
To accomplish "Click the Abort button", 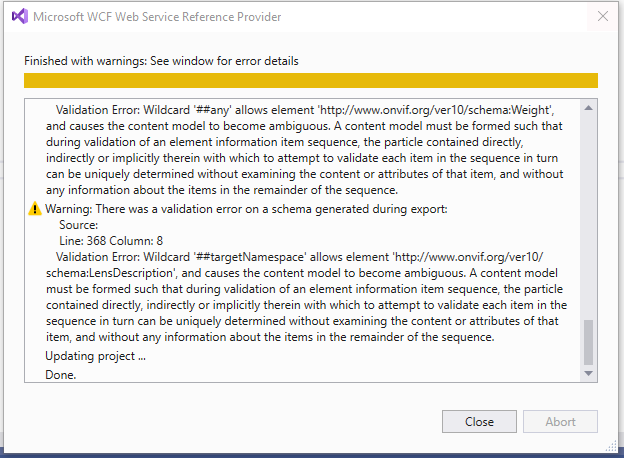I will [560, 421].
